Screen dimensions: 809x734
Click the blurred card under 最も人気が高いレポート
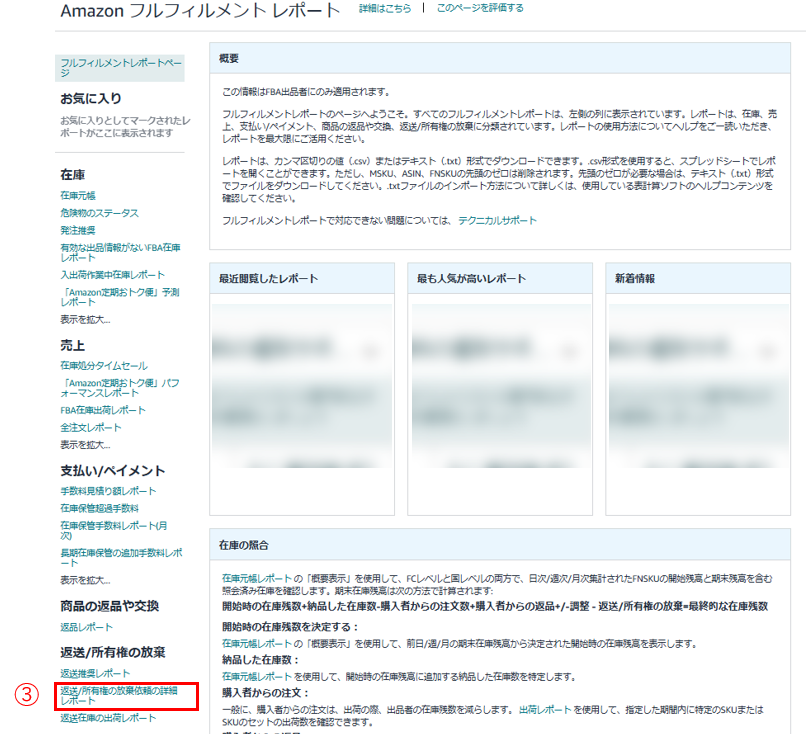click(501, 386)
